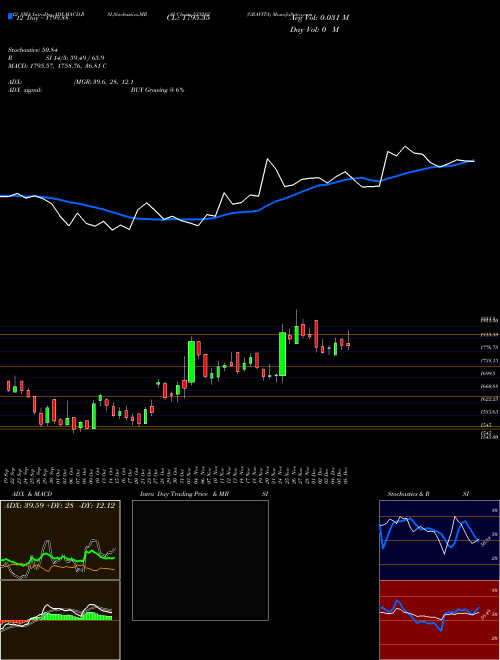Click the '12 Day' SMA value label
Screen dimensions: 500x660
coord(42,18)
